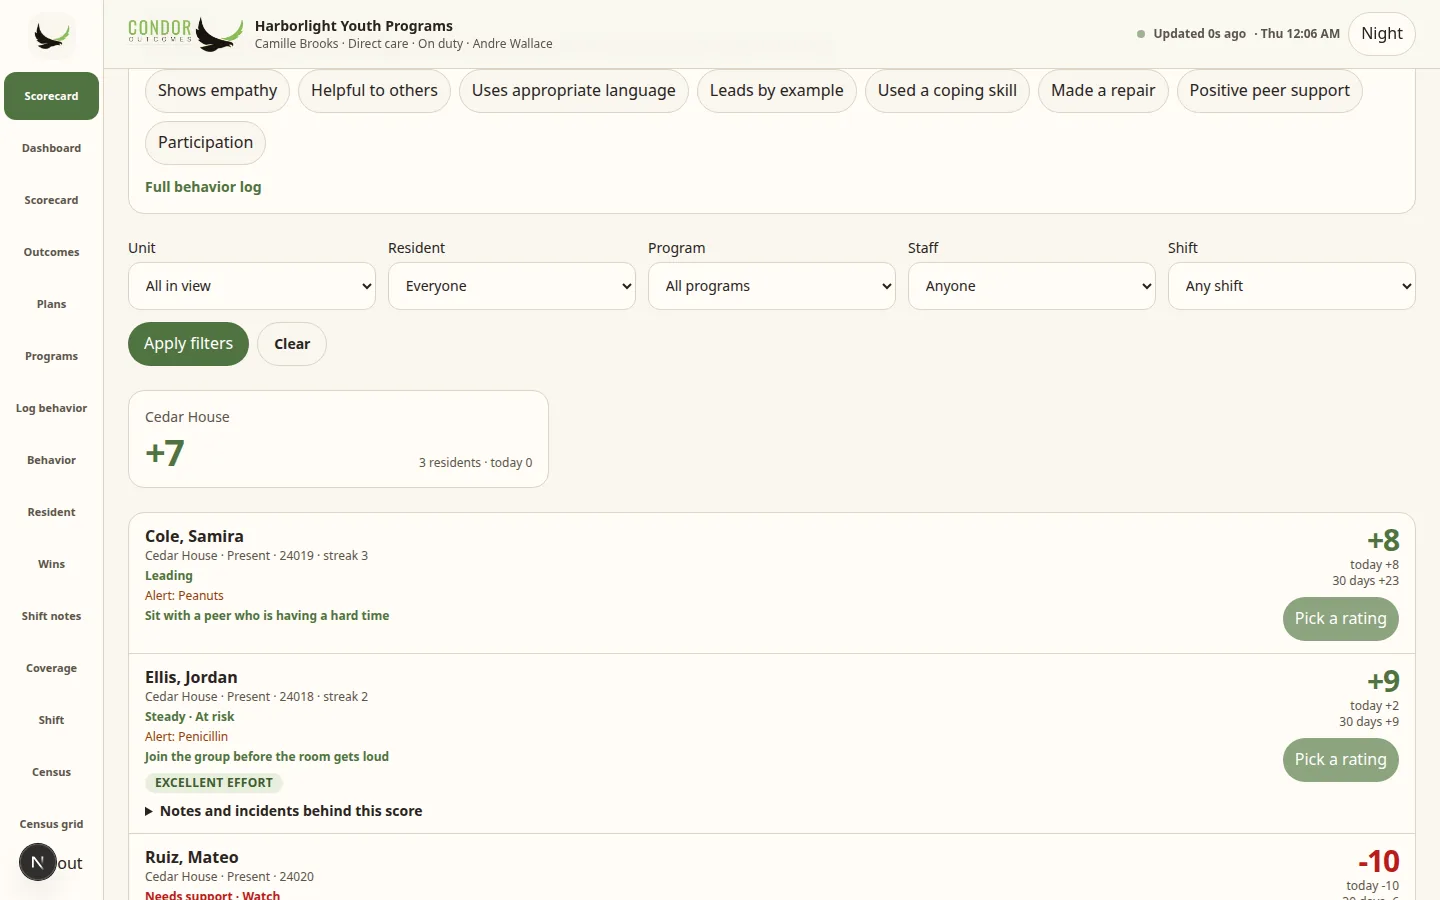The height and width of the screenshot is (900, 1440).
Task: Open the Full behavior log link
Action: coord(203,187)
